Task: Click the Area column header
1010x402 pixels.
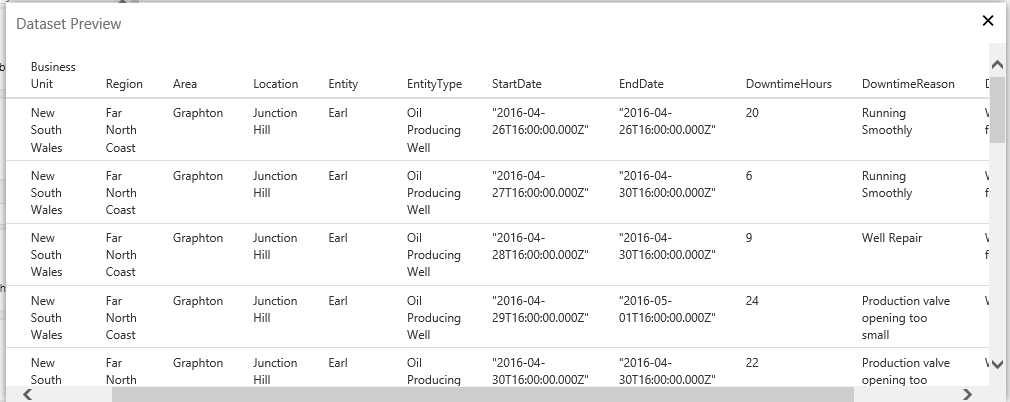Action: coord(185,84)
